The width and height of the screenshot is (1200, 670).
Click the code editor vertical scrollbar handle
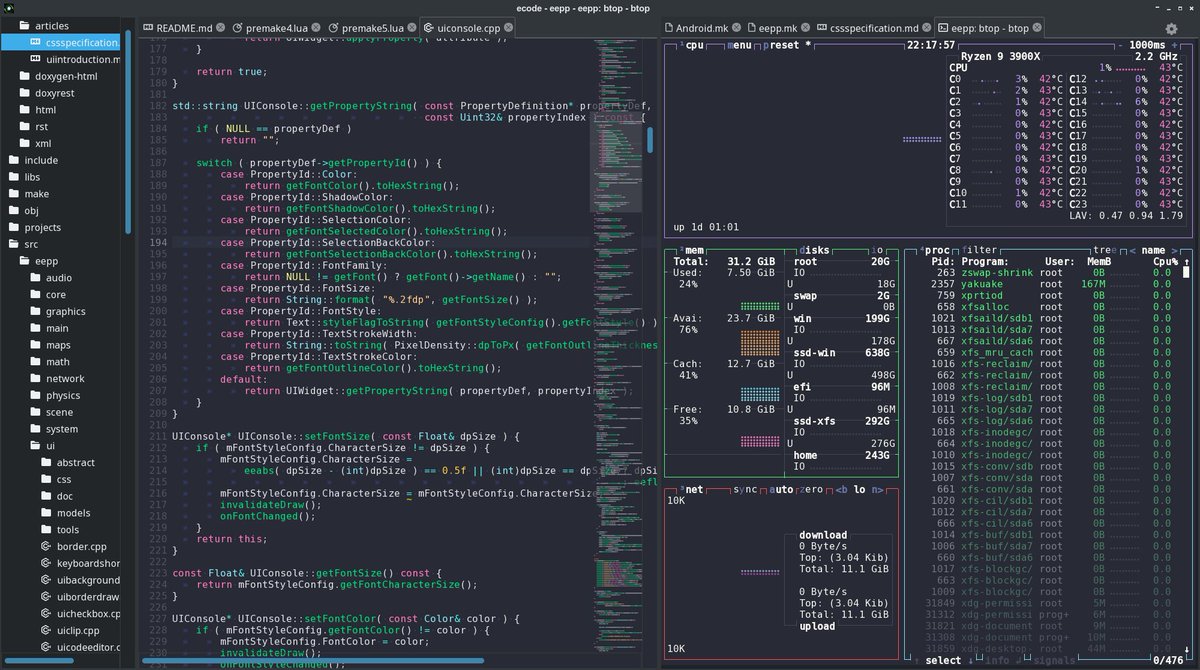tap(649, 140)
